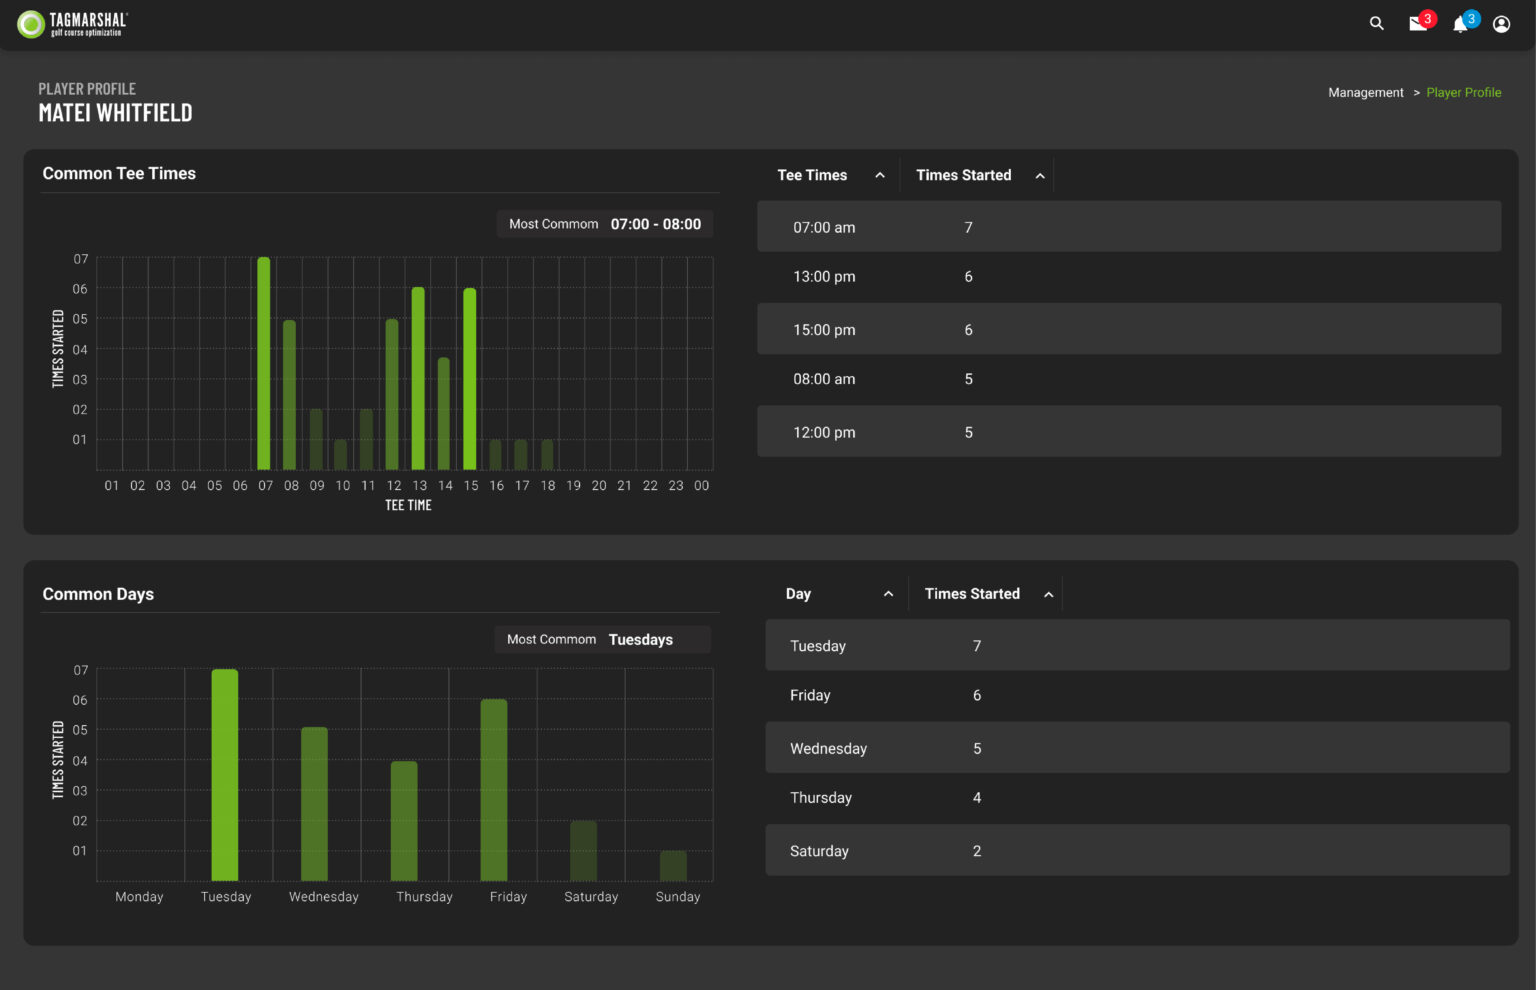Click the Tagmarshal logo
The image size is (1536, 990).
pyautogui.click(x=73, y=24)
